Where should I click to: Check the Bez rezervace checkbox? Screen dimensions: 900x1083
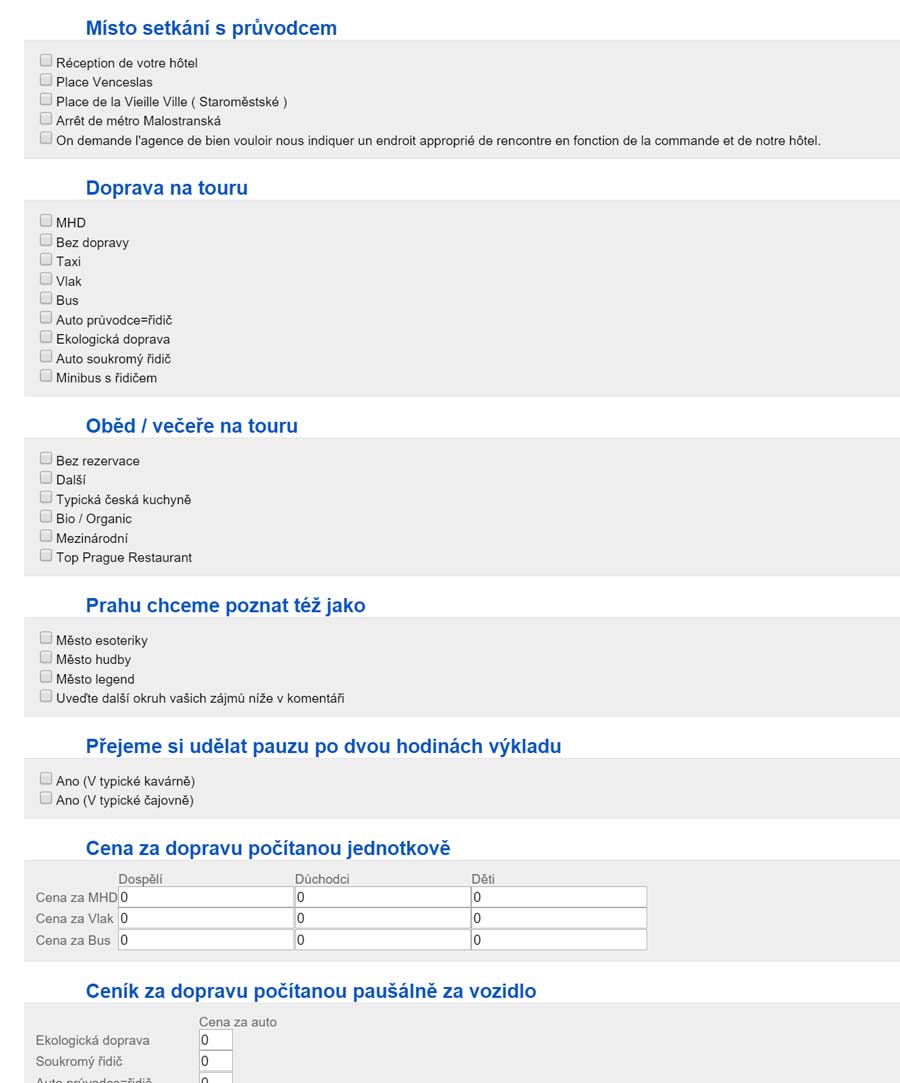(x=46, y=459)
